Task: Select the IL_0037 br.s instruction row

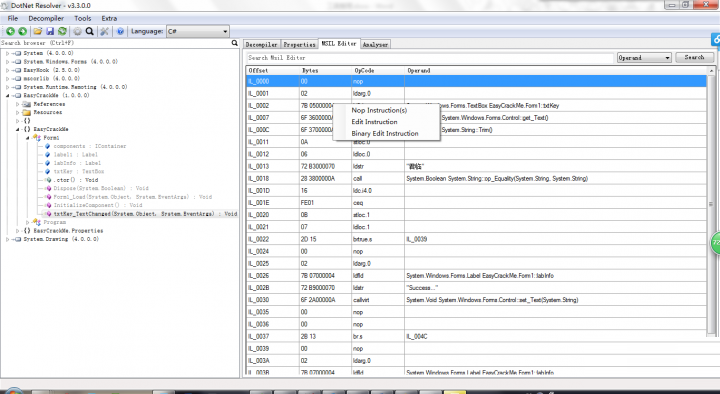Action: pos(477,336)
